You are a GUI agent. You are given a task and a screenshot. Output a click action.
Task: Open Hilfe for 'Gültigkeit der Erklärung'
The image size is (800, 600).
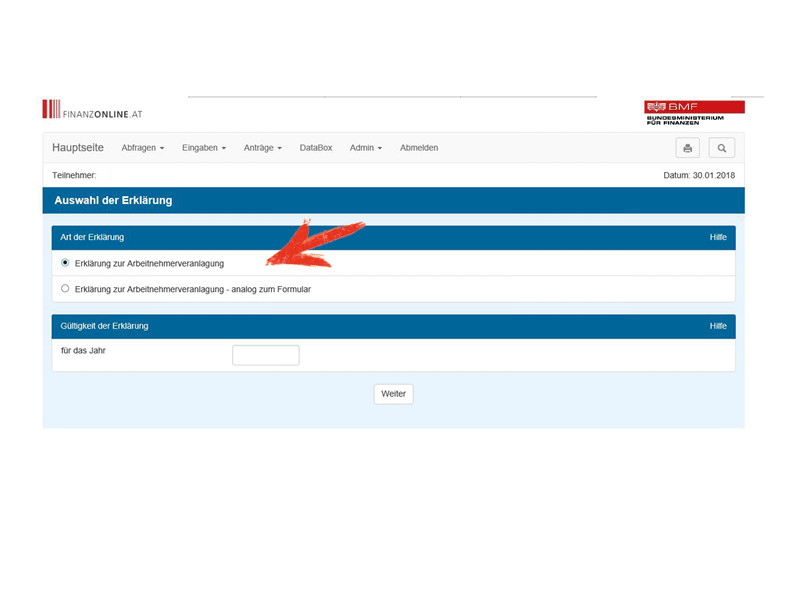coord(718,326)
